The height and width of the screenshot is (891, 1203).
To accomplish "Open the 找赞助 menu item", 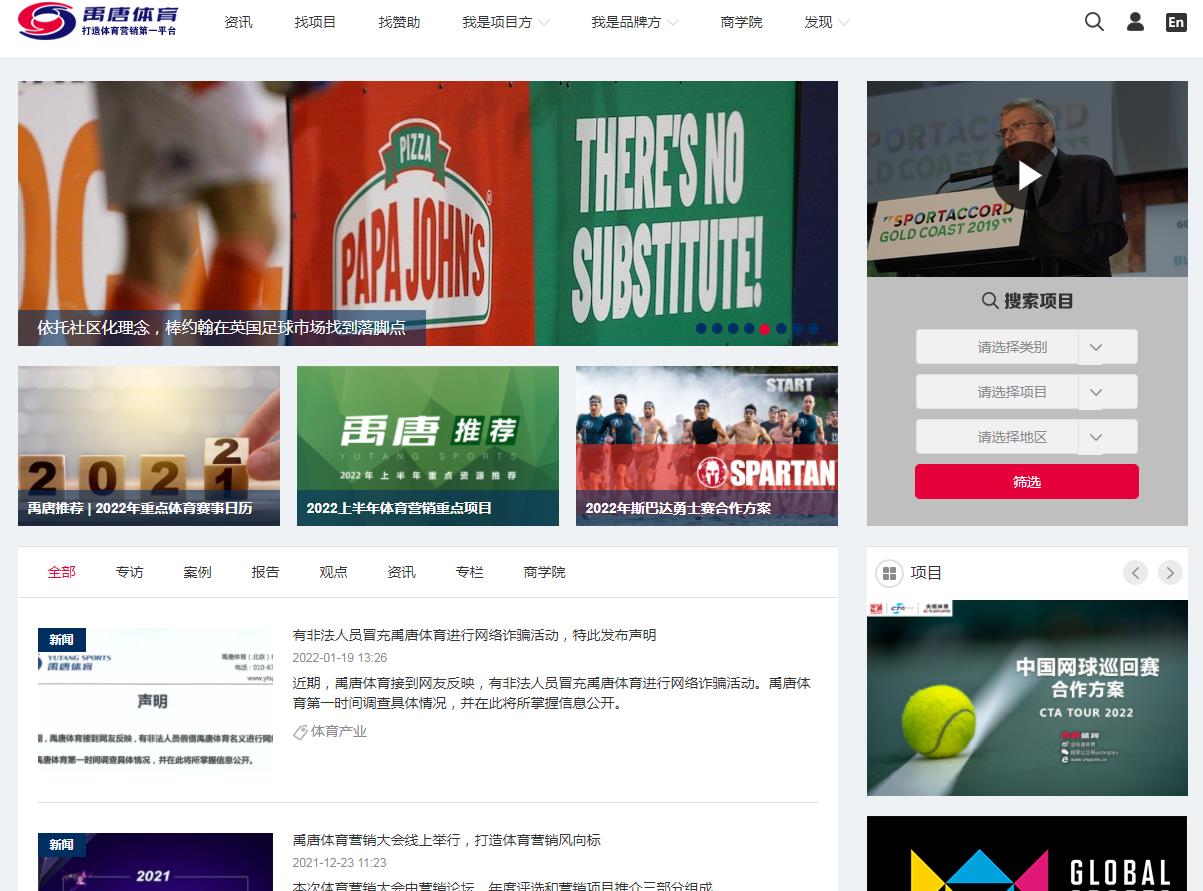I will pyautogui.click(x=399, y=22).
